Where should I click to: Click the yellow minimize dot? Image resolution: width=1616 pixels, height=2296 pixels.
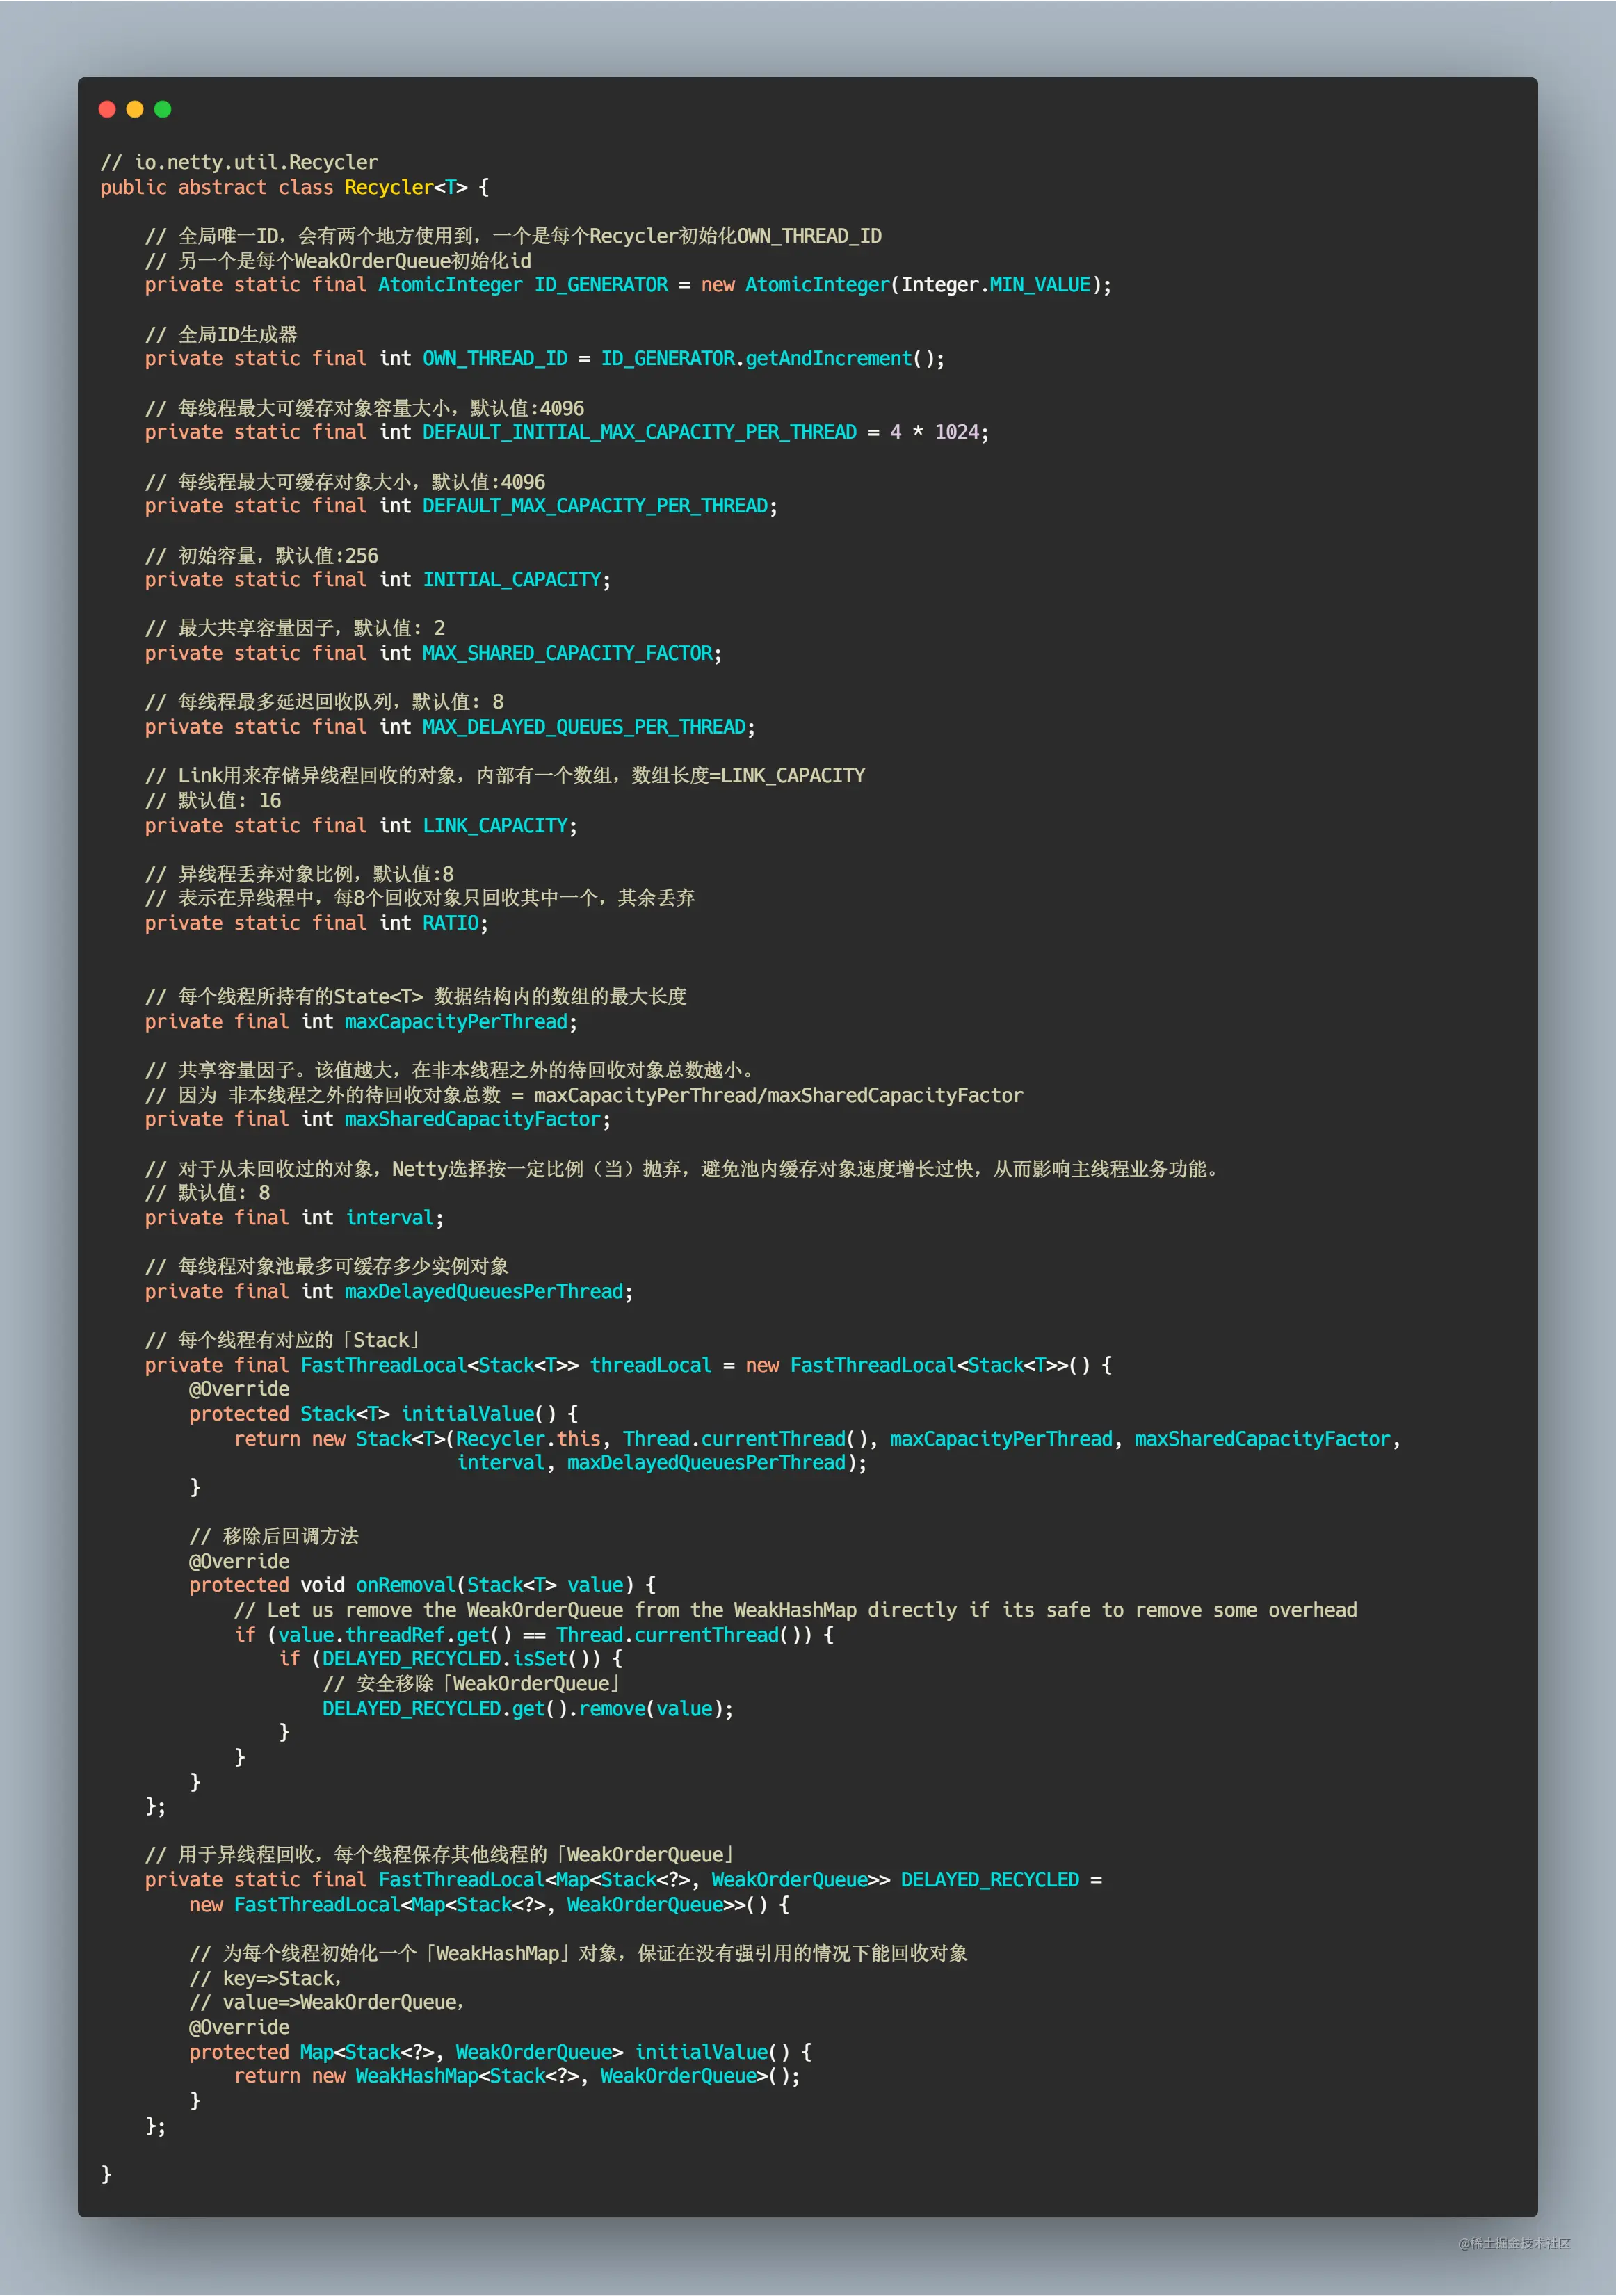click(135, 109)
